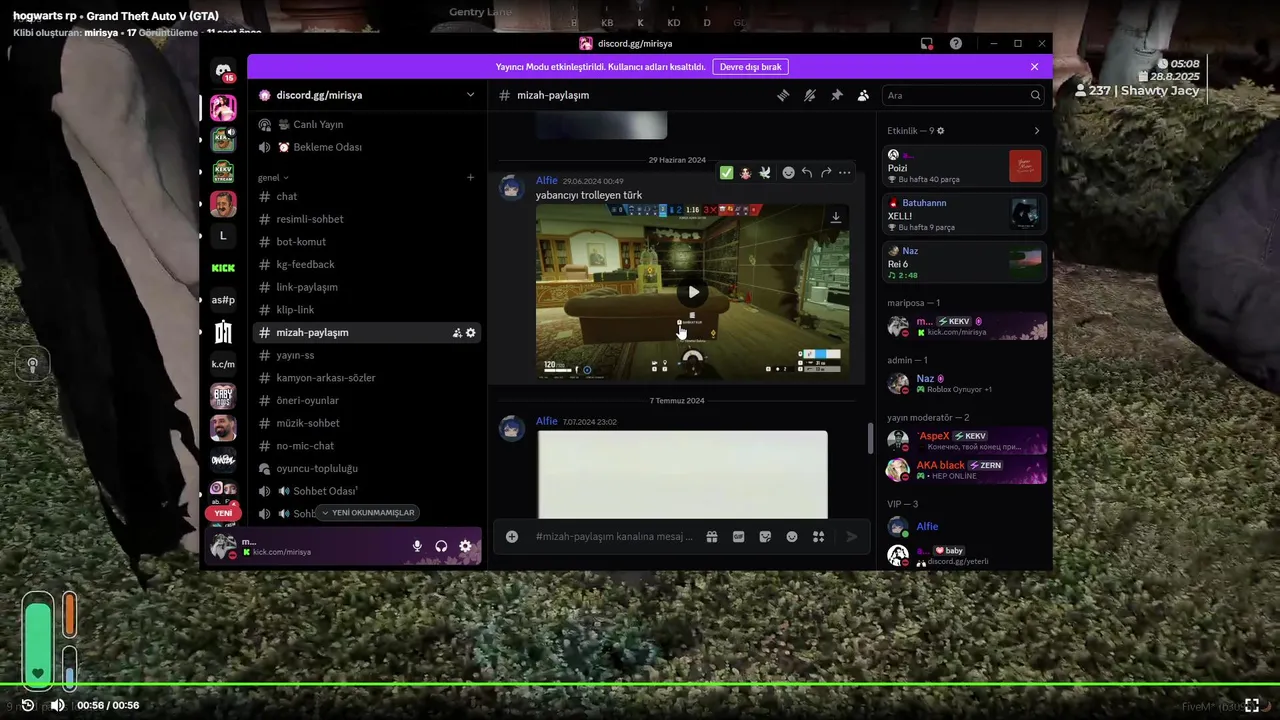
Task: Add the dove emoji reaction
Action: tap(765, 173)
